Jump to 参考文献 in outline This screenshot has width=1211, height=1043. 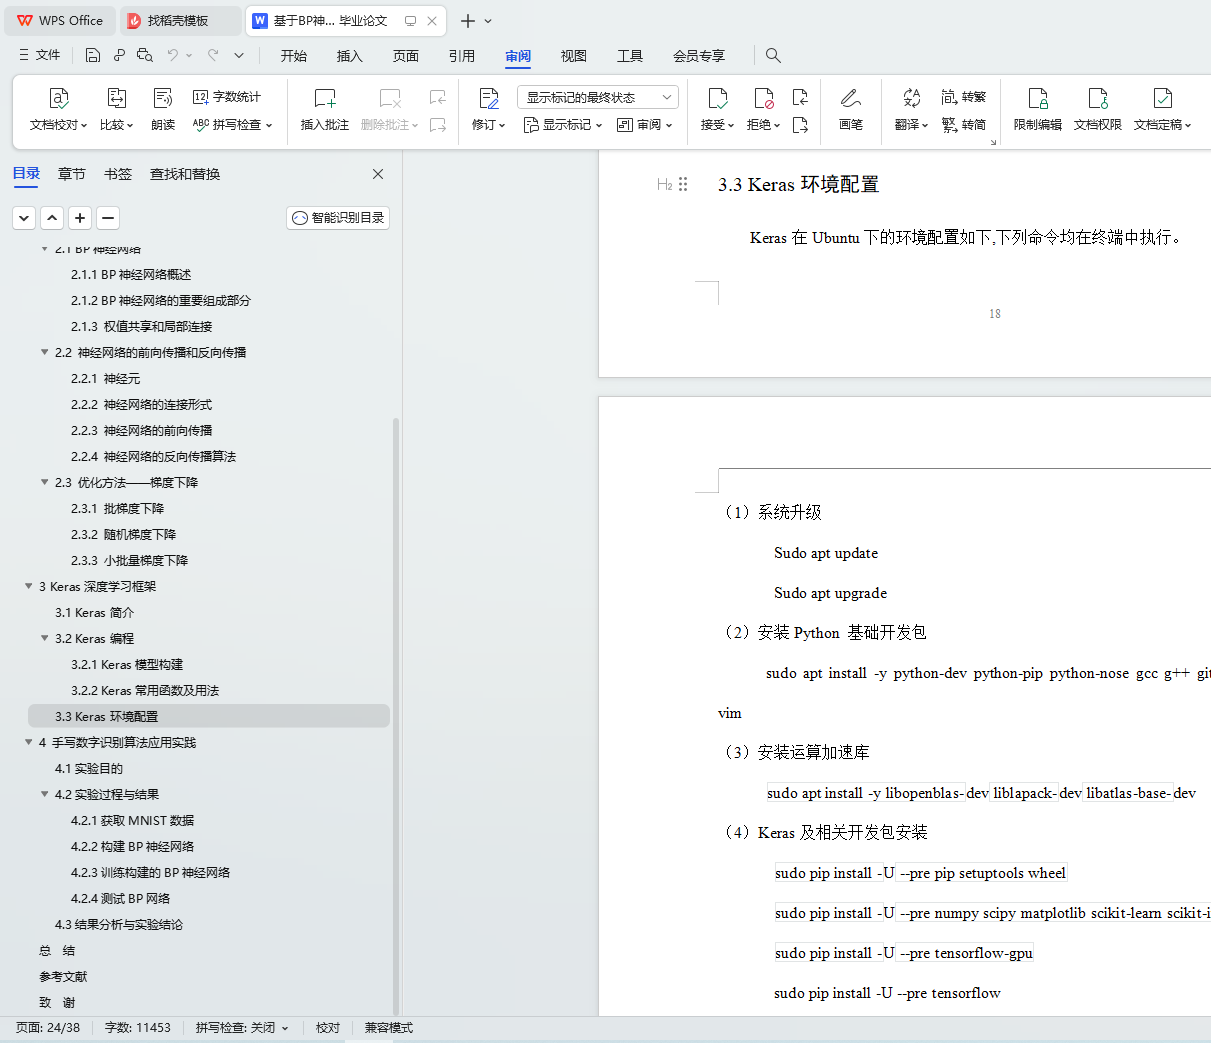(x=63, y=976)
